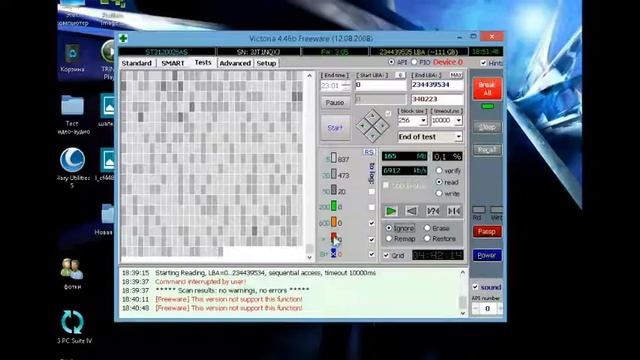The height and width of the screenshot is (360, 640).
Task: Click the left arrow of the diamond navigator
Action: (x=363, y=126)
